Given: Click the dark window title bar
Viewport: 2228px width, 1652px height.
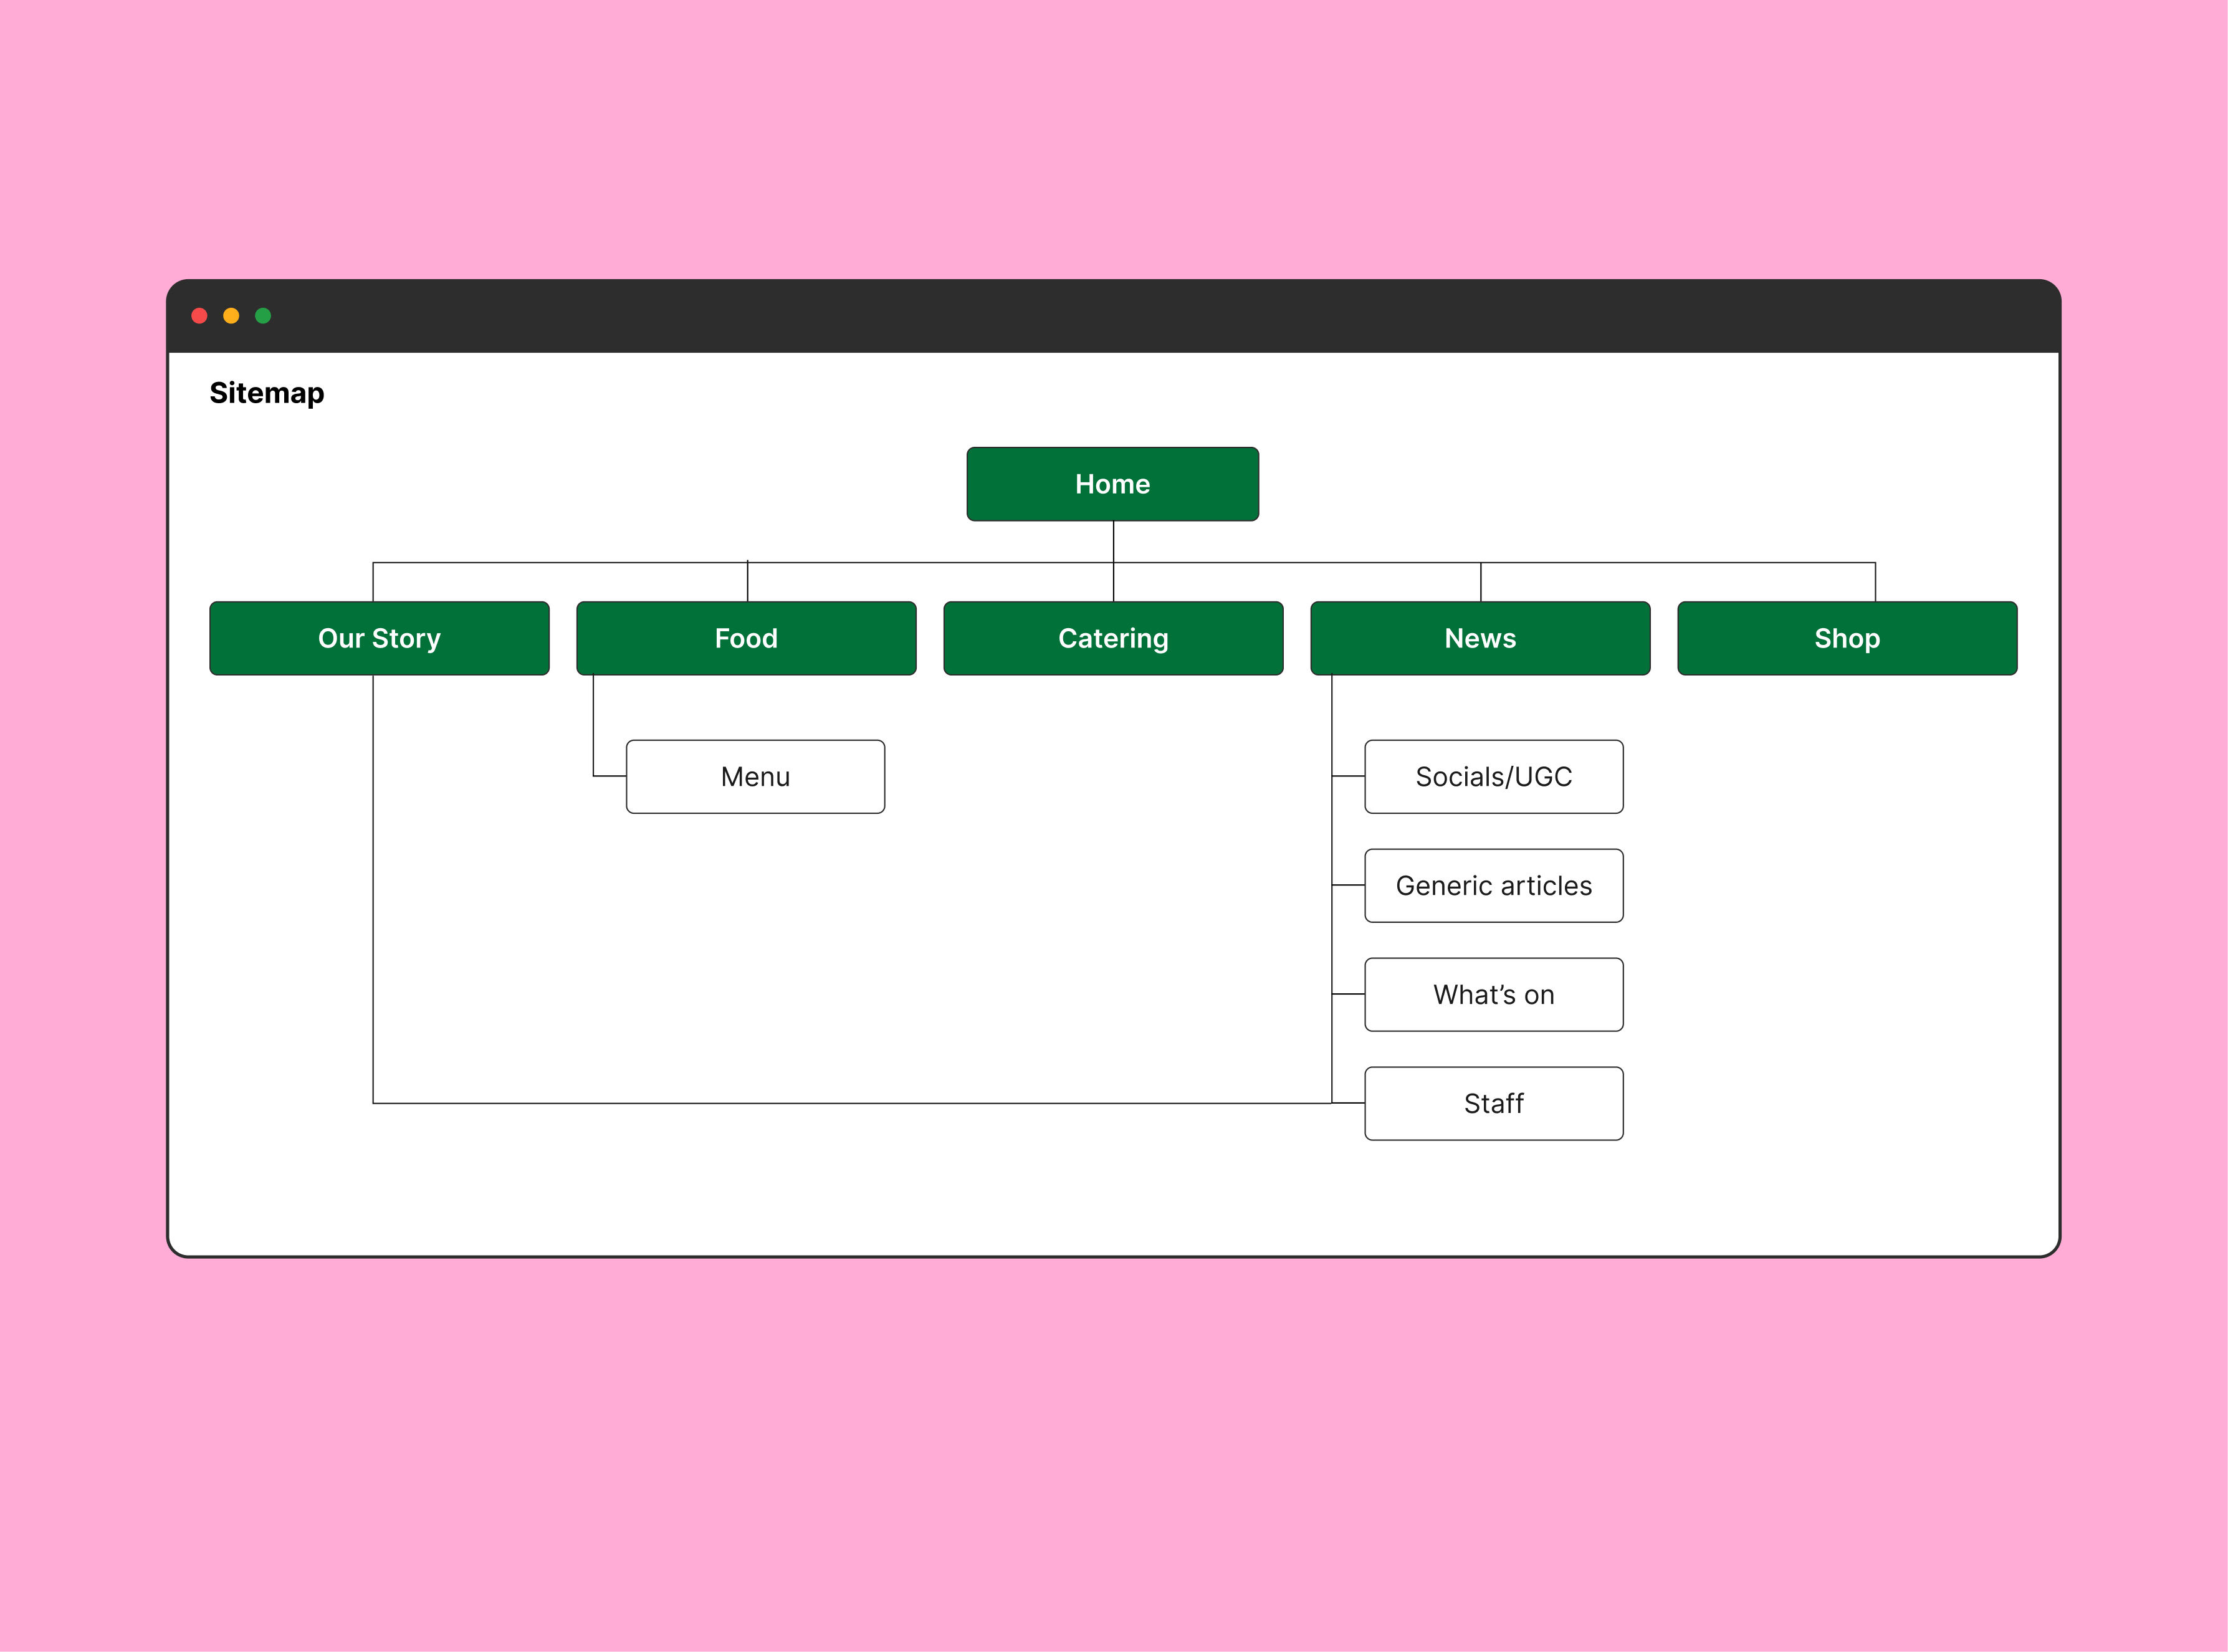Looking at the screenshot, I should [1100, 316].
